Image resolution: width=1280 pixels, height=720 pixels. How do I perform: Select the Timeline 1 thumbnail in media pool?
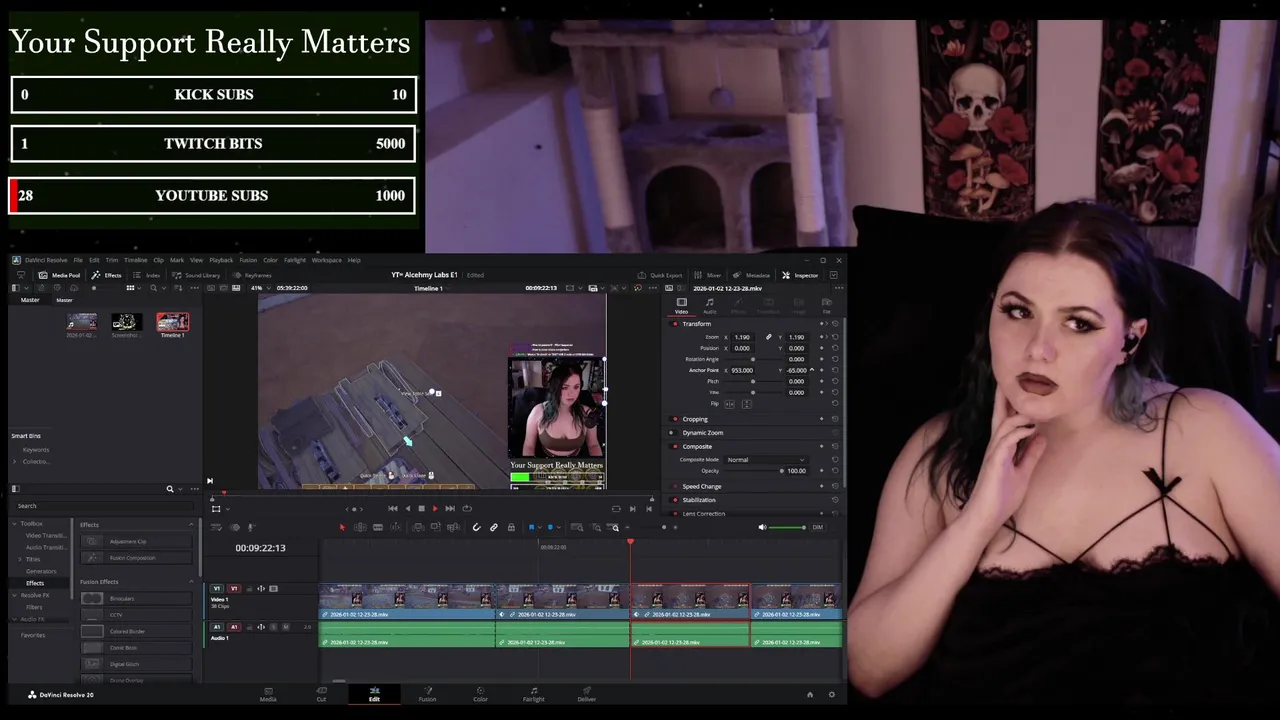click(173, 324)
